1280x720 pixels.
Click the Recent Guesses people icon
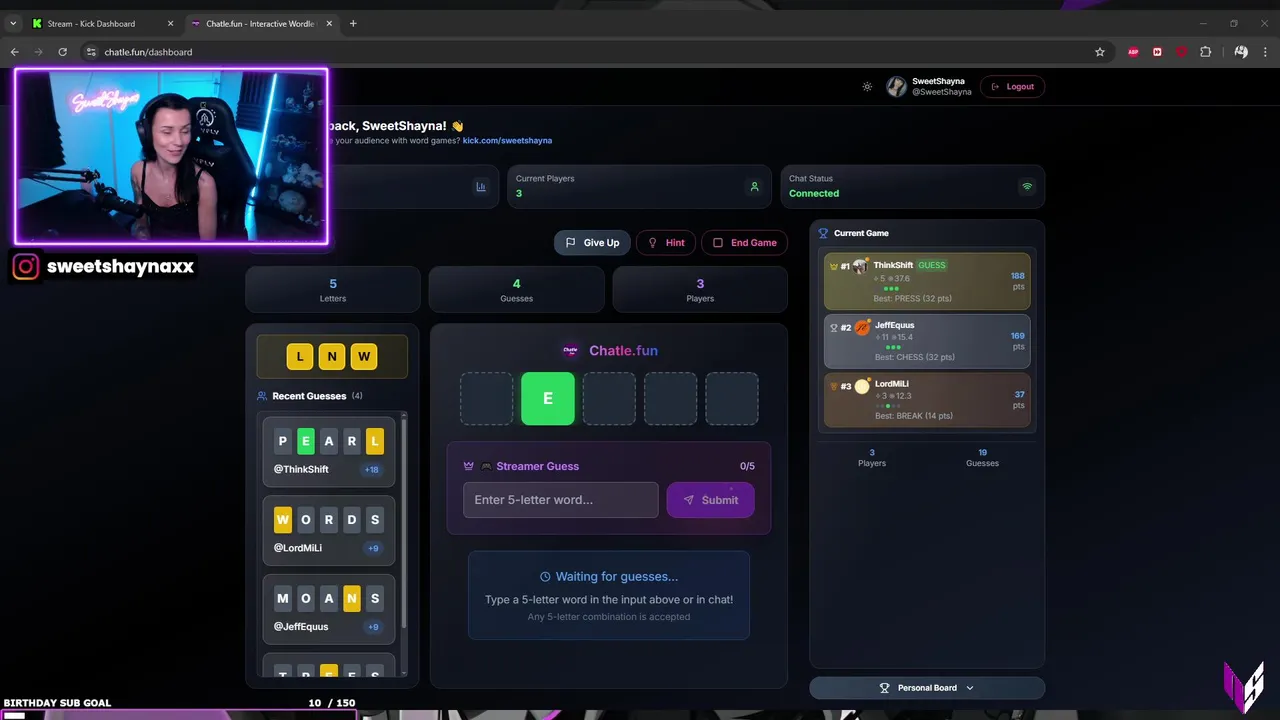262,396
